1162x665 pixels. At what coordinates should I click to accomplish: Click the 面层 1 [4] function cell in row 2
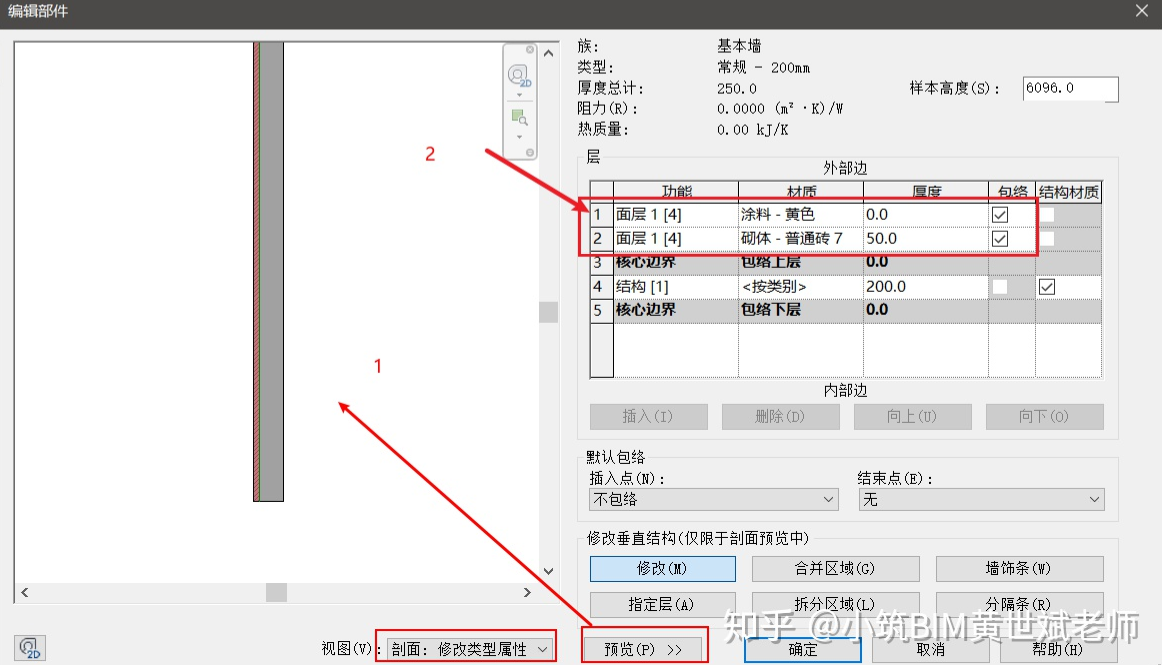click(676, 239)
